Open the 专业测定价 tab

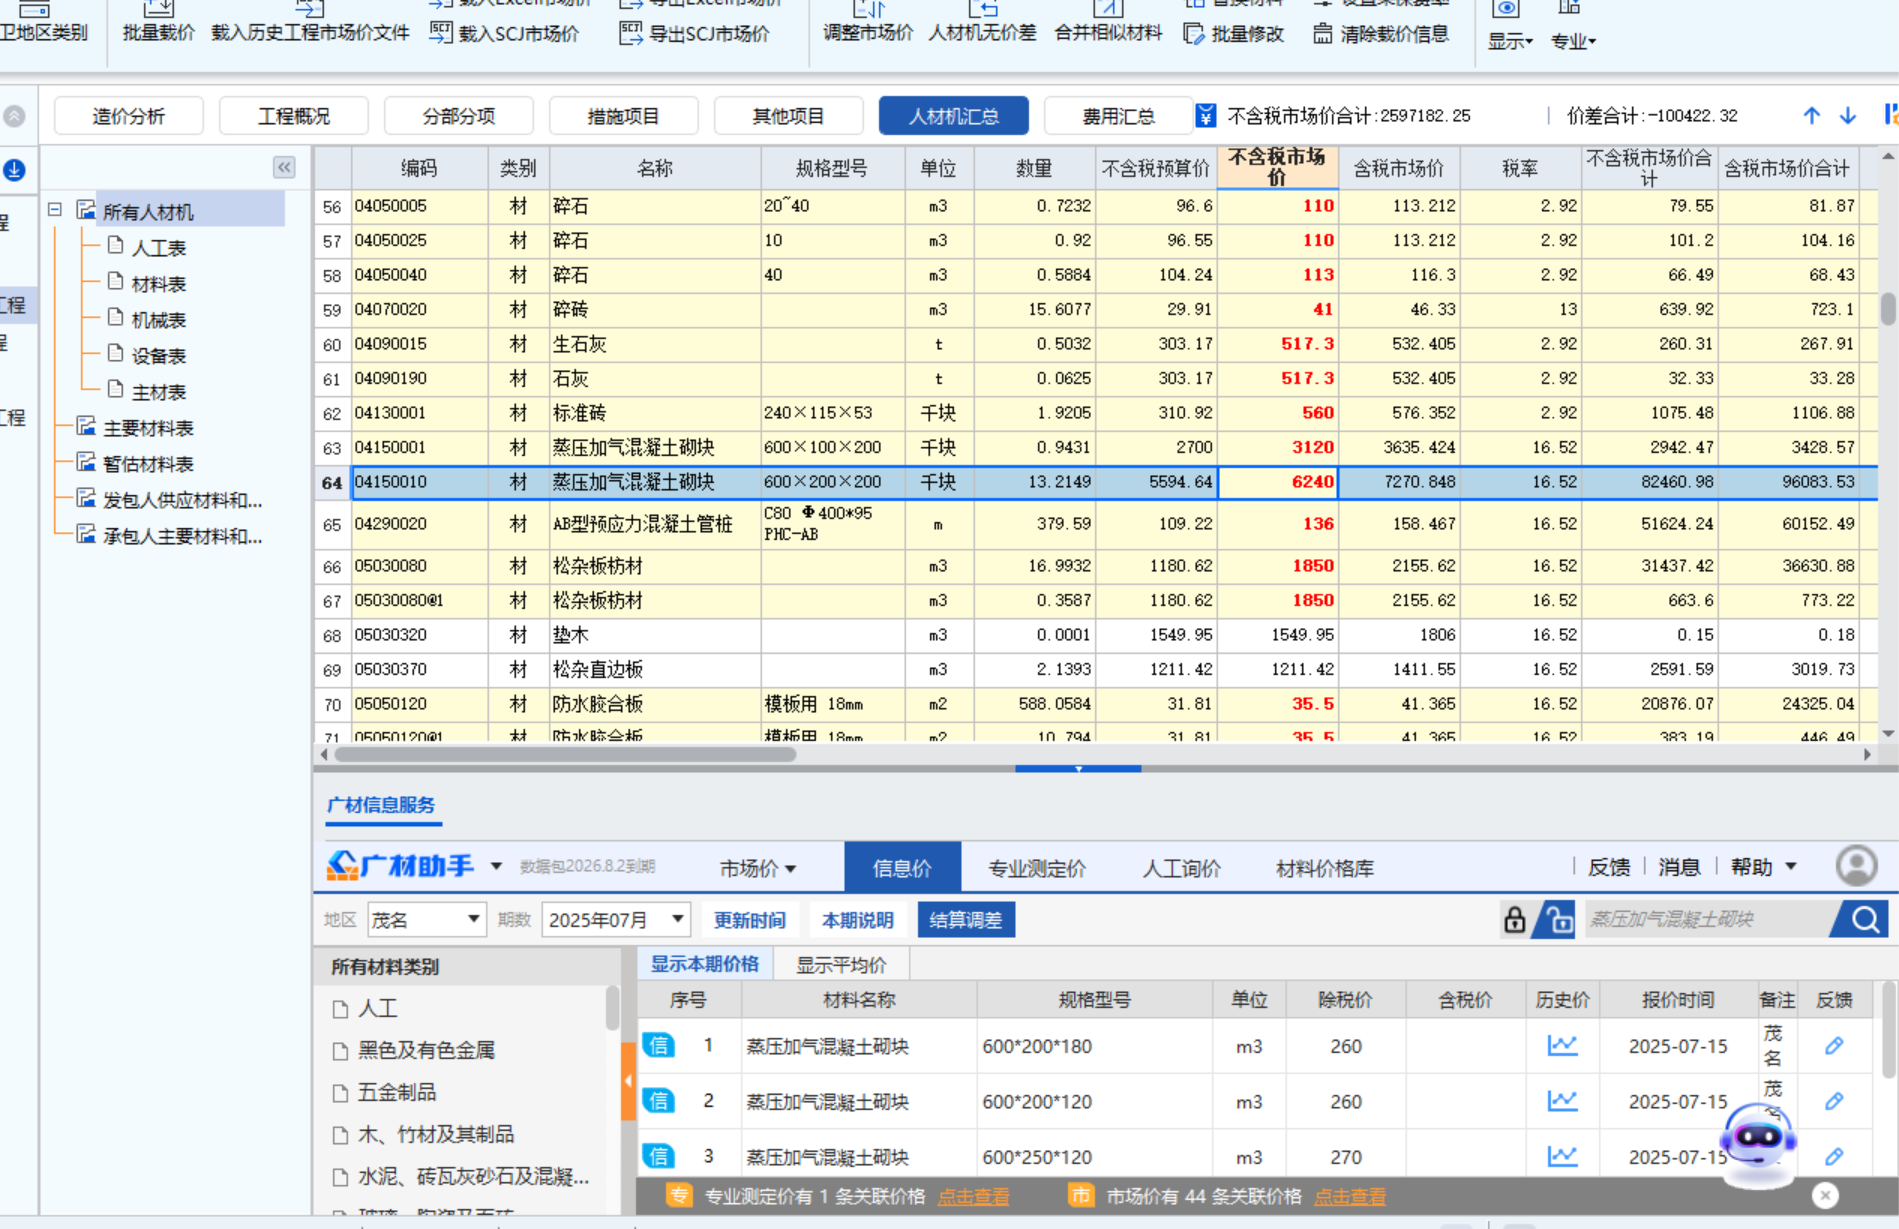click(1036, 867)
